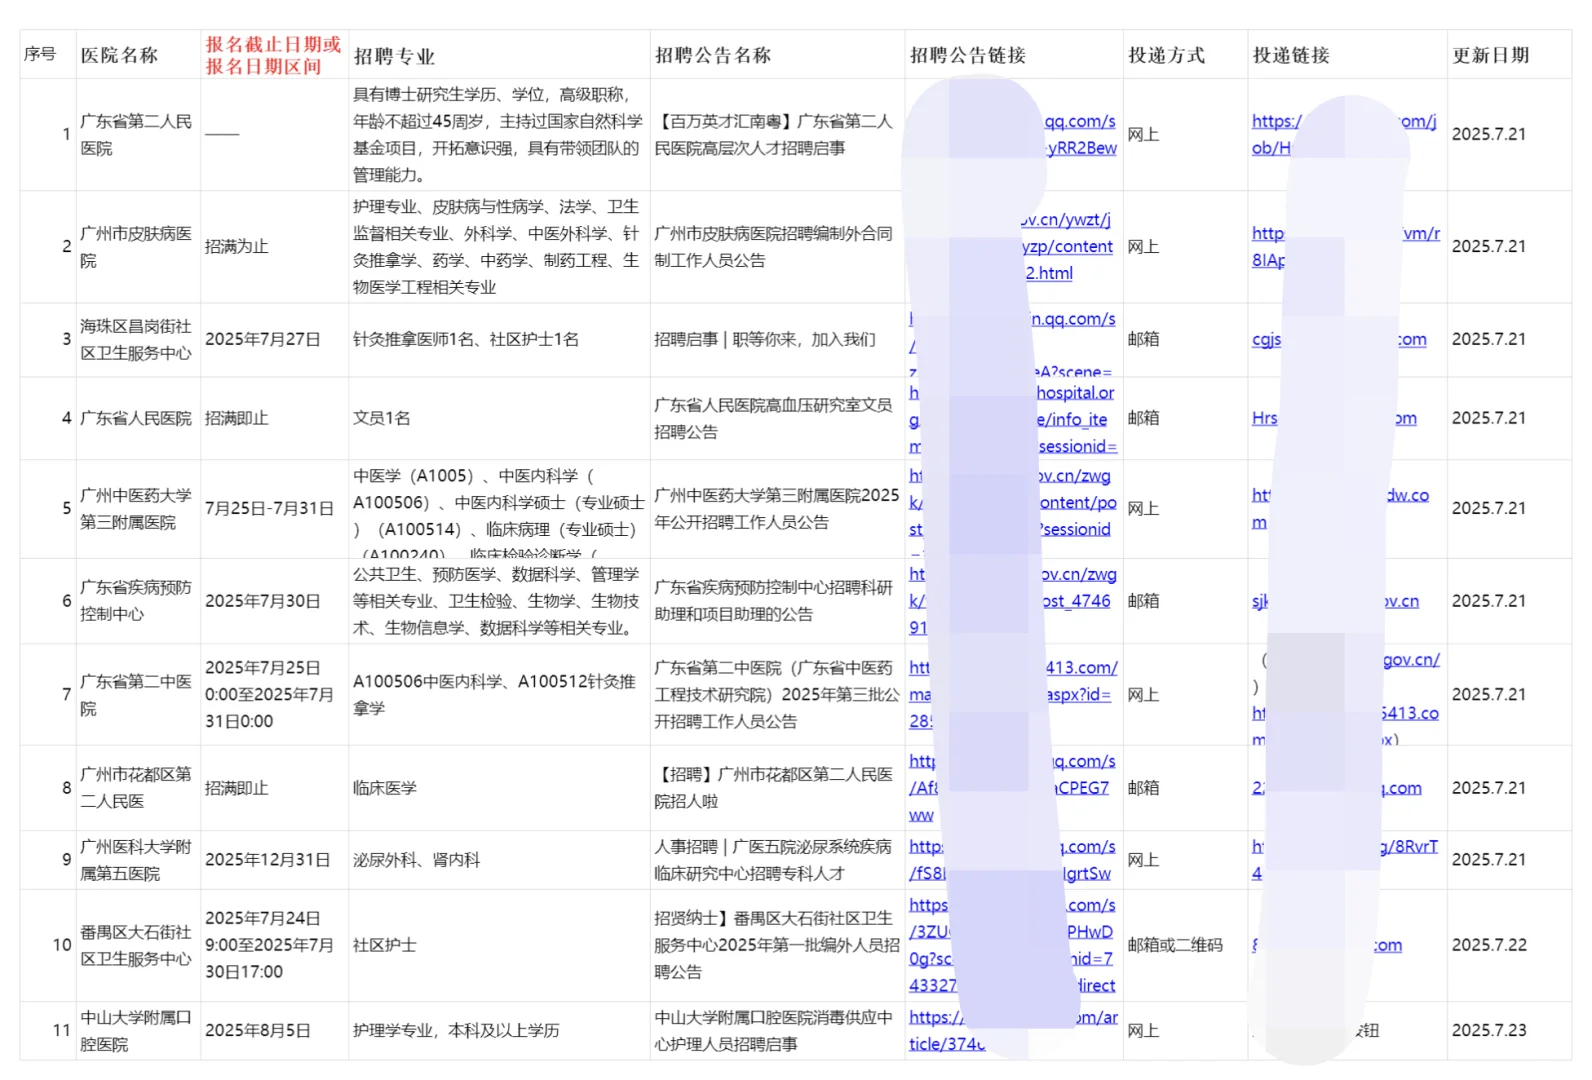
Task: Click the 招聘公告名称 column header
Action: [x=713, y=55]
